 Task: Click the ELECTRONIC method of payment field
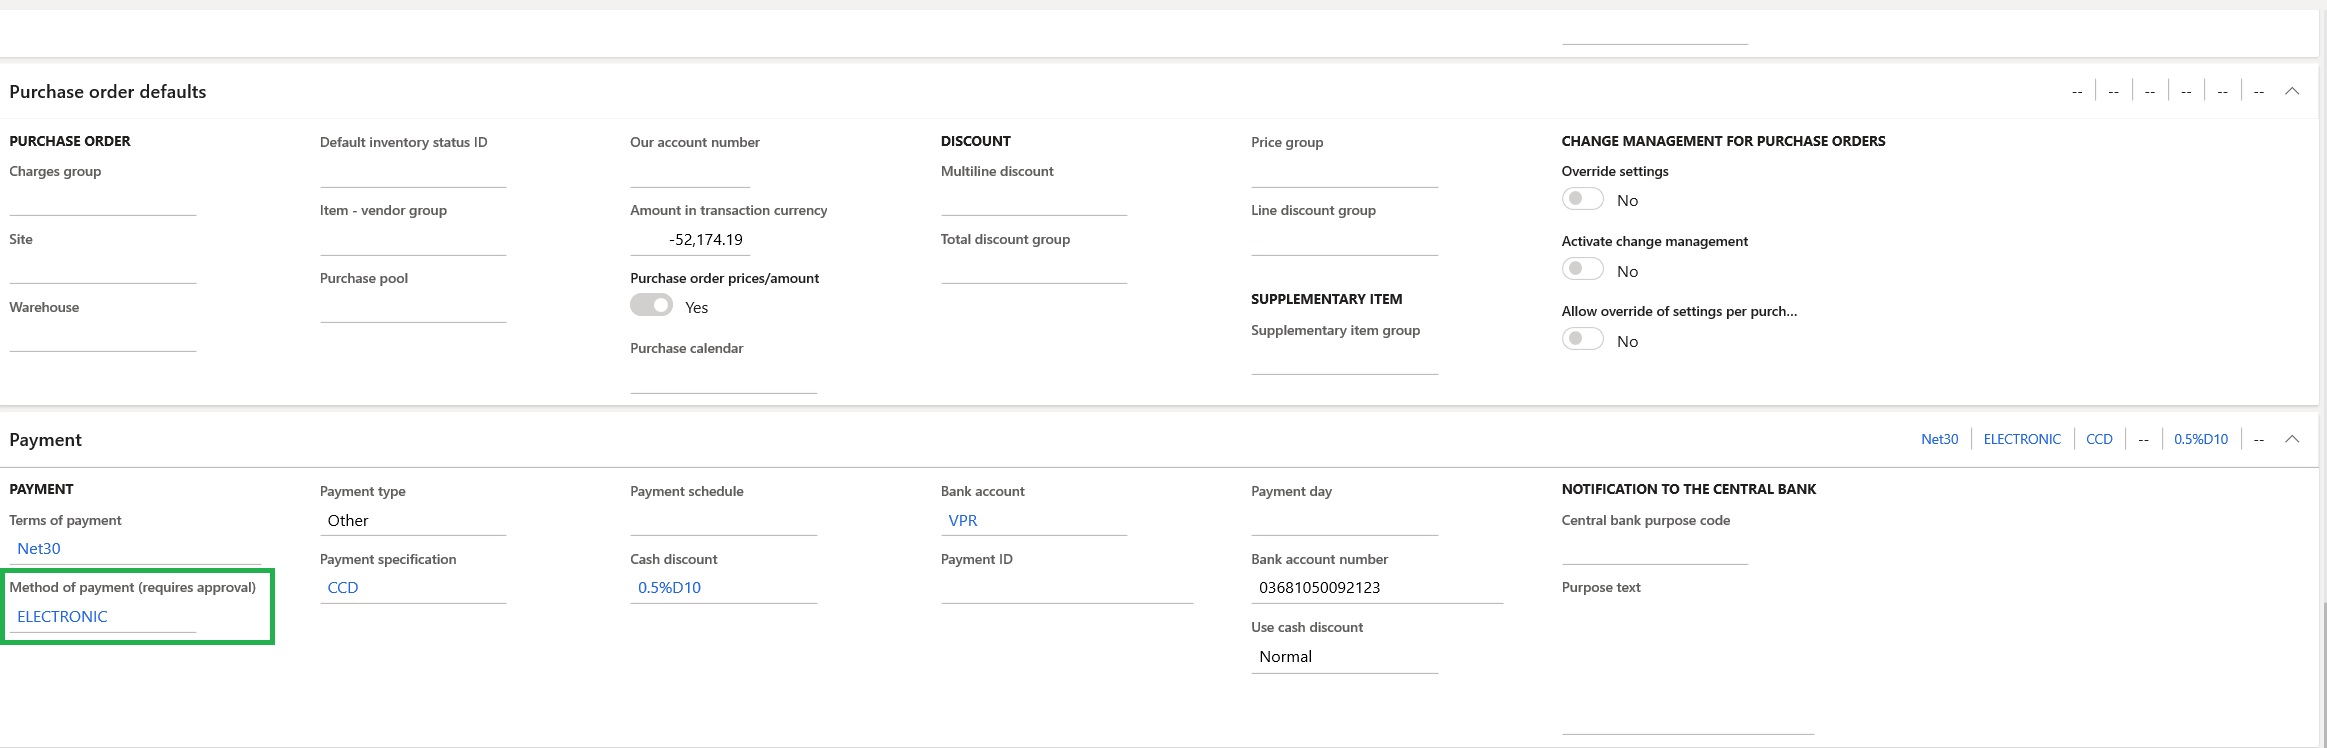coord(62,616)
